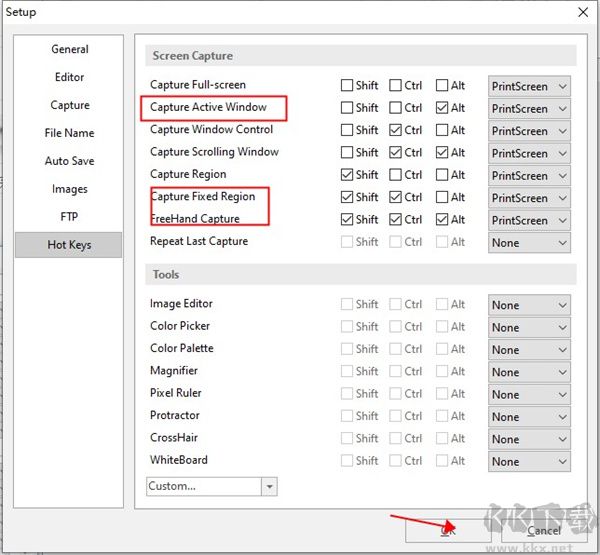This screenshot has width=600, height=555.
Task: Open the File Name settings tab
Action: point(69,133)
